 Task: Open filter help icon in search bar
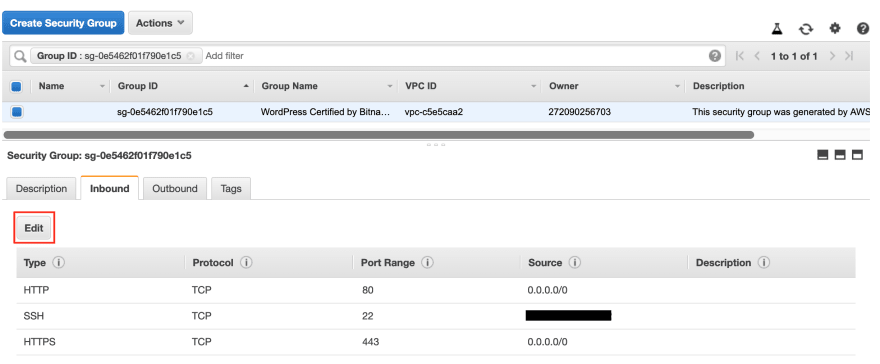coord(714,56)
